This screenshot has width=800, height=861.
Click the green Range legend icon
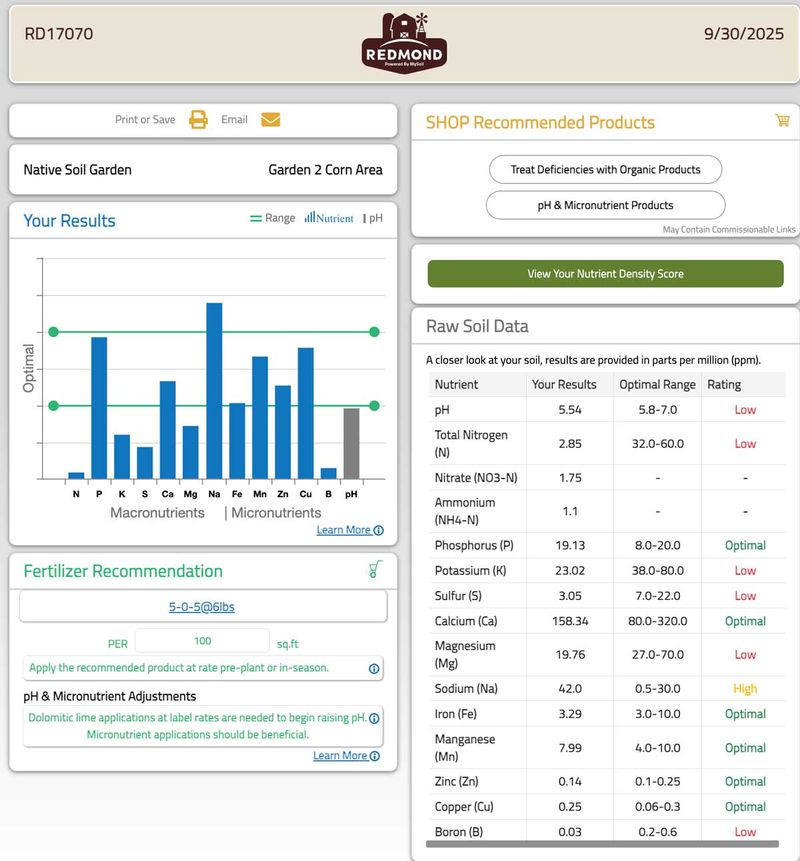(256, 218)
